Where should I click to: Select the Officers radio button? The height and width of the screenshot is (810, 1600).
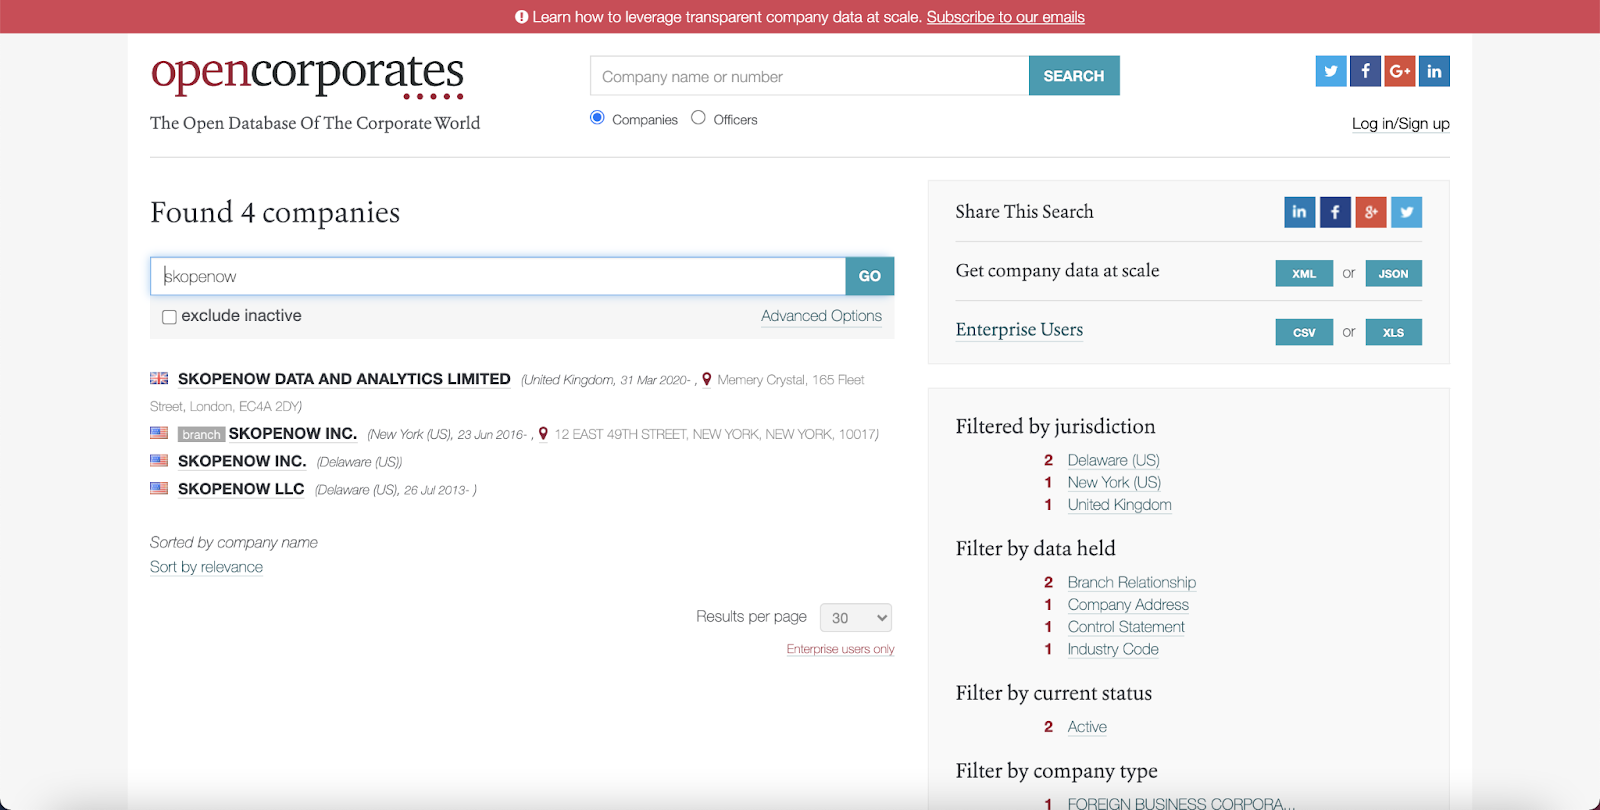[x=698, y=118]
